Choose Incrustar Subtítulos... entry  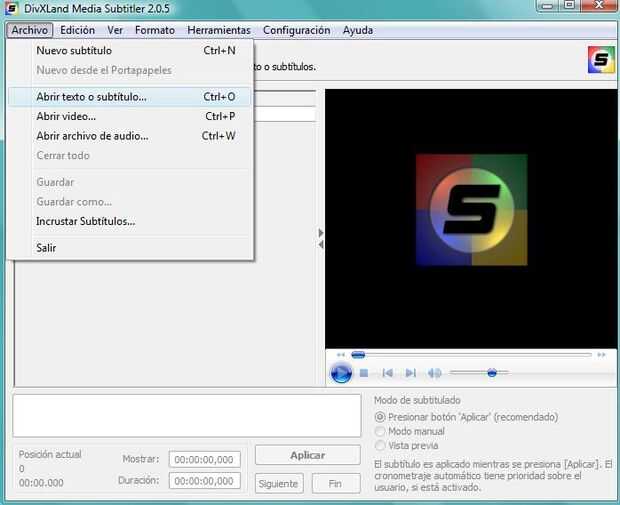tap(130, 221)
